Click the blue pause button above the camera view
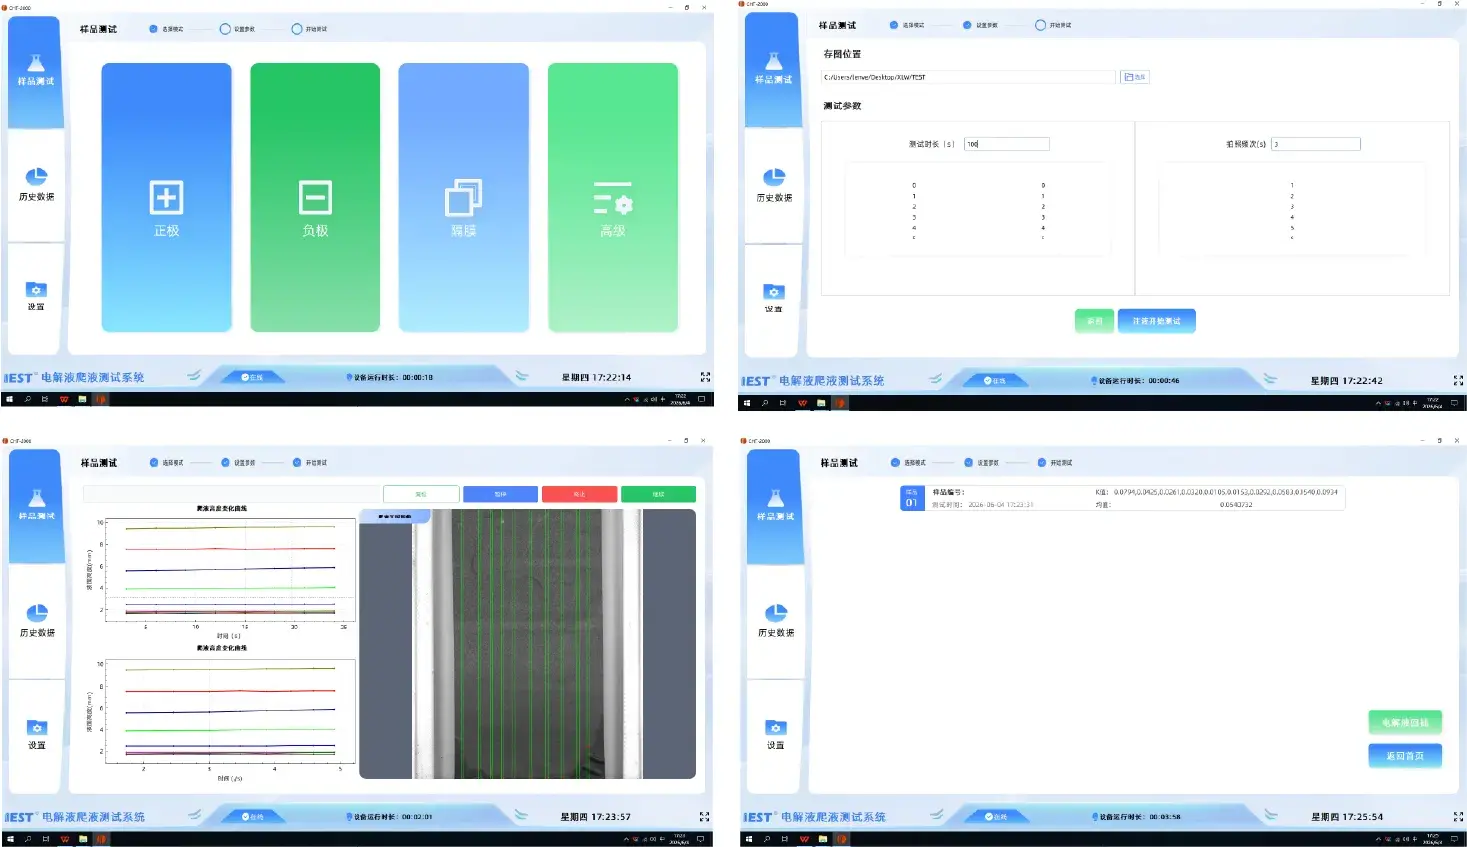Viewport: 1467px width, 847px height. 500,494
